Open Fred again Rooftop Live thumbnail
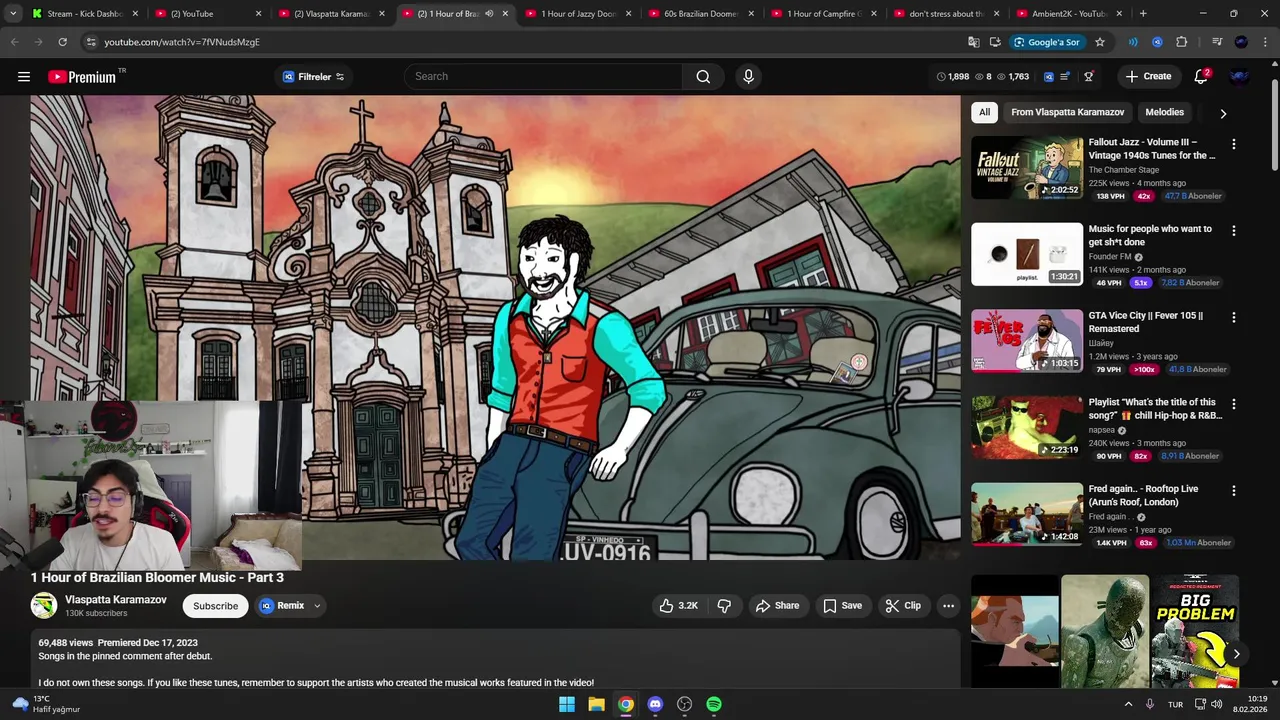The width and height of the screenshot is (1280, 720). click(1027, 514)
